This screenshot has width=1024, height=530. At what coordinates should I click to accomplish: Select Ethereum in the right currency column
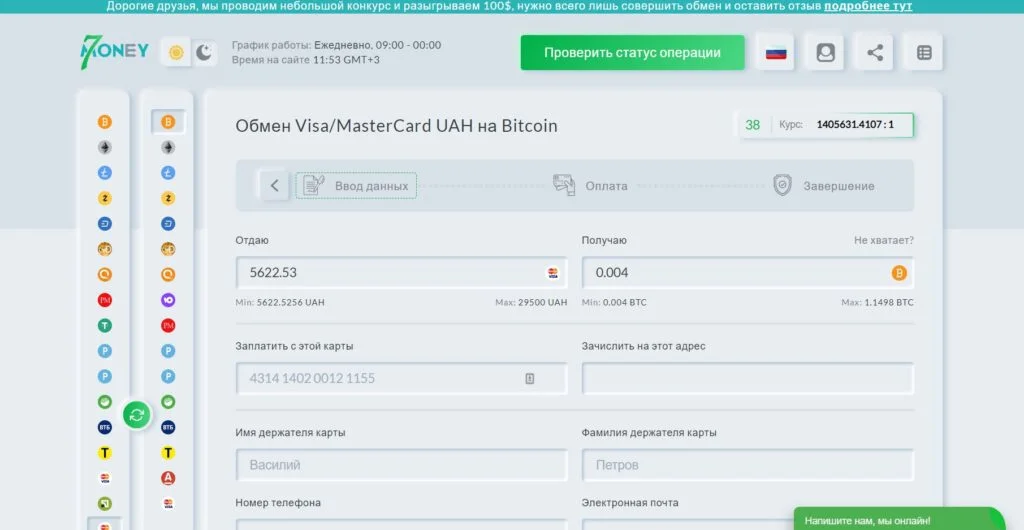(x=168, y=148)
